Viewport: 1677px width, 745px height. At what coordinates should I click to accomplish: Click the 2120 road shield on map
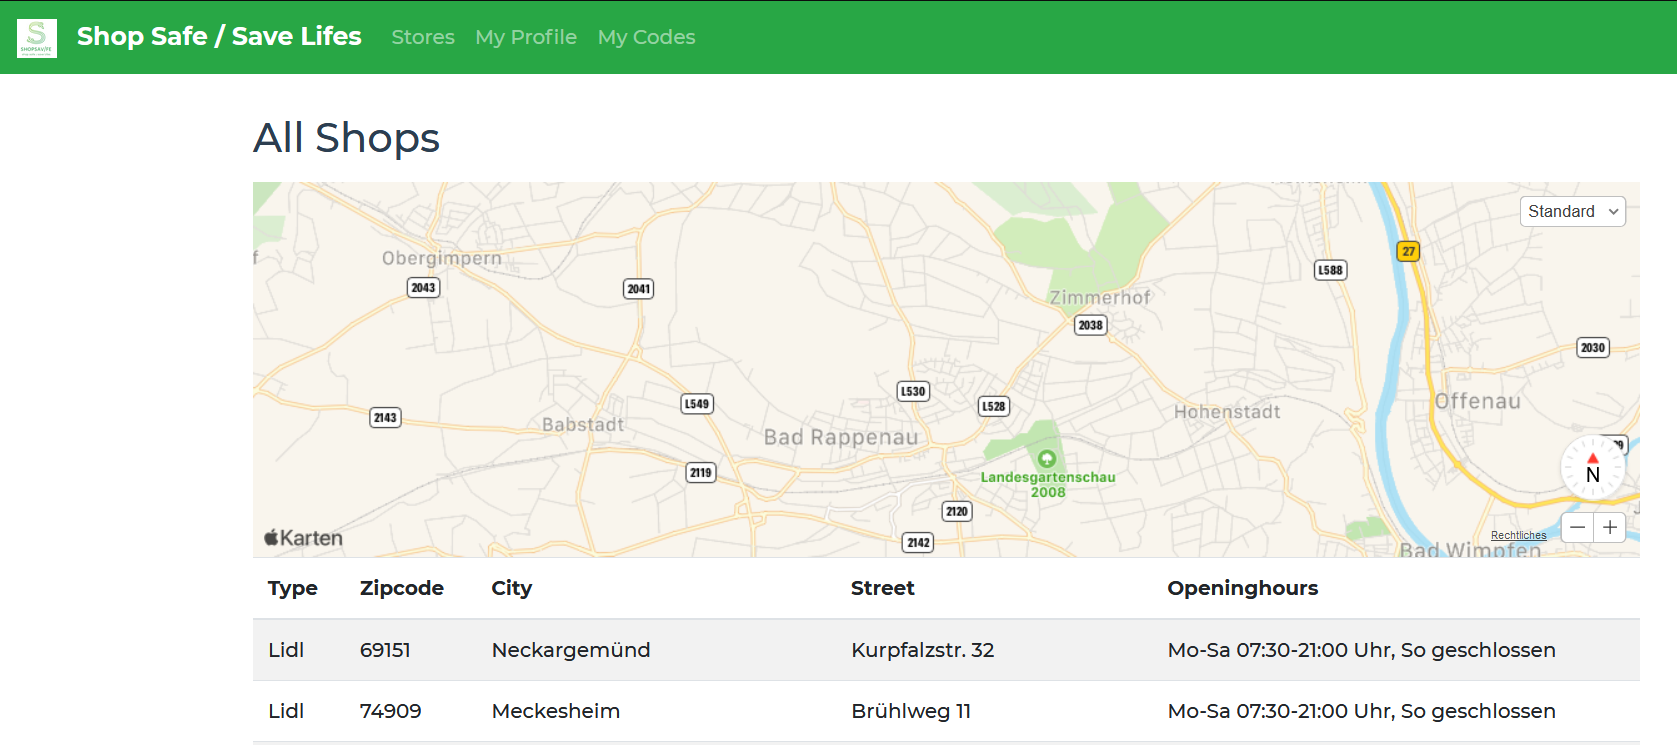click(x=957, y=511)
